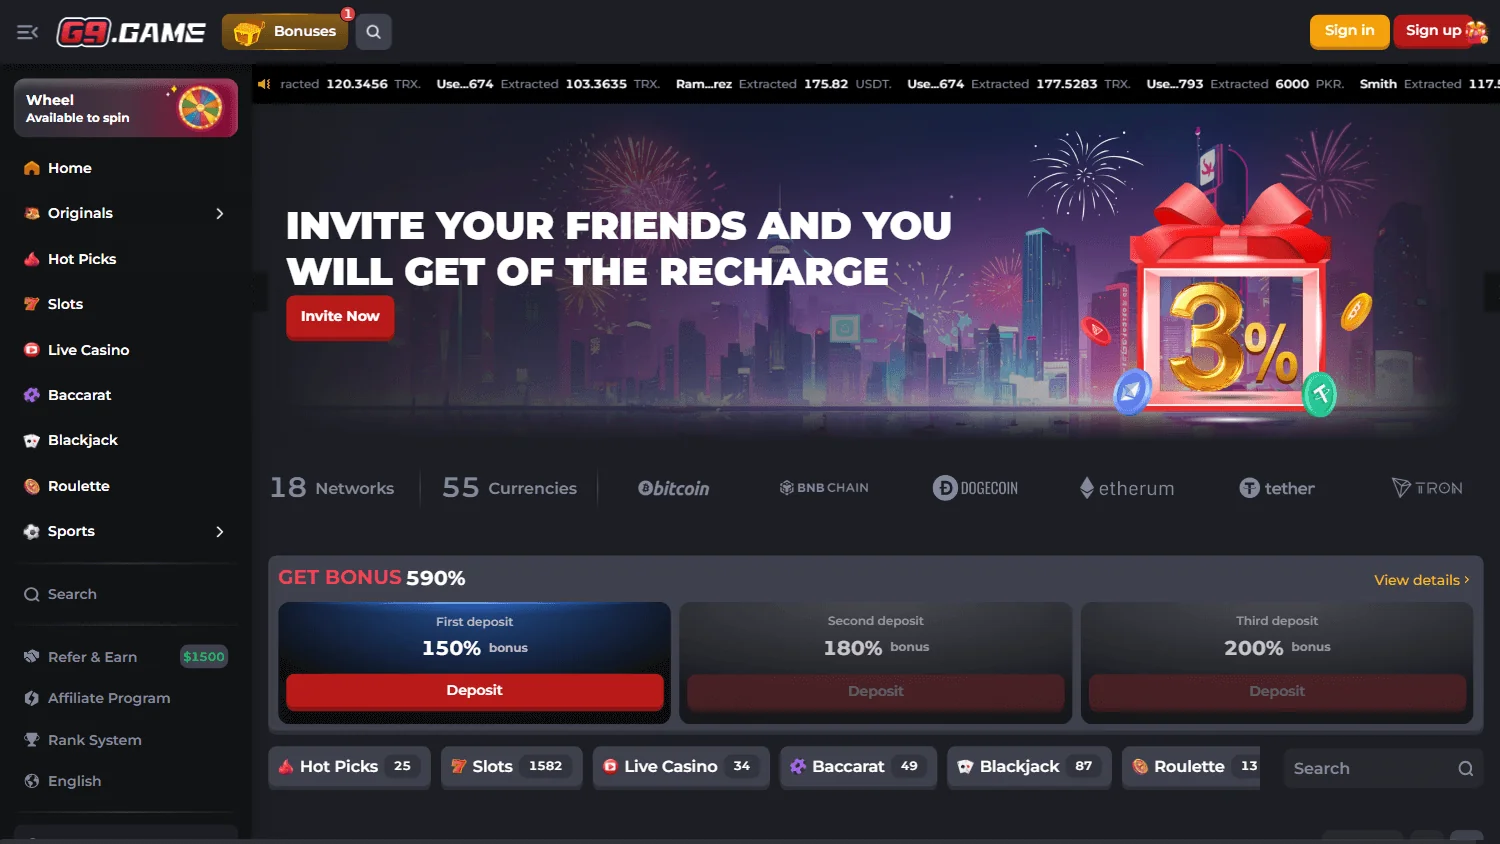Spin the Wheel banner icon

pyautogui.click(x=200, y=108)
